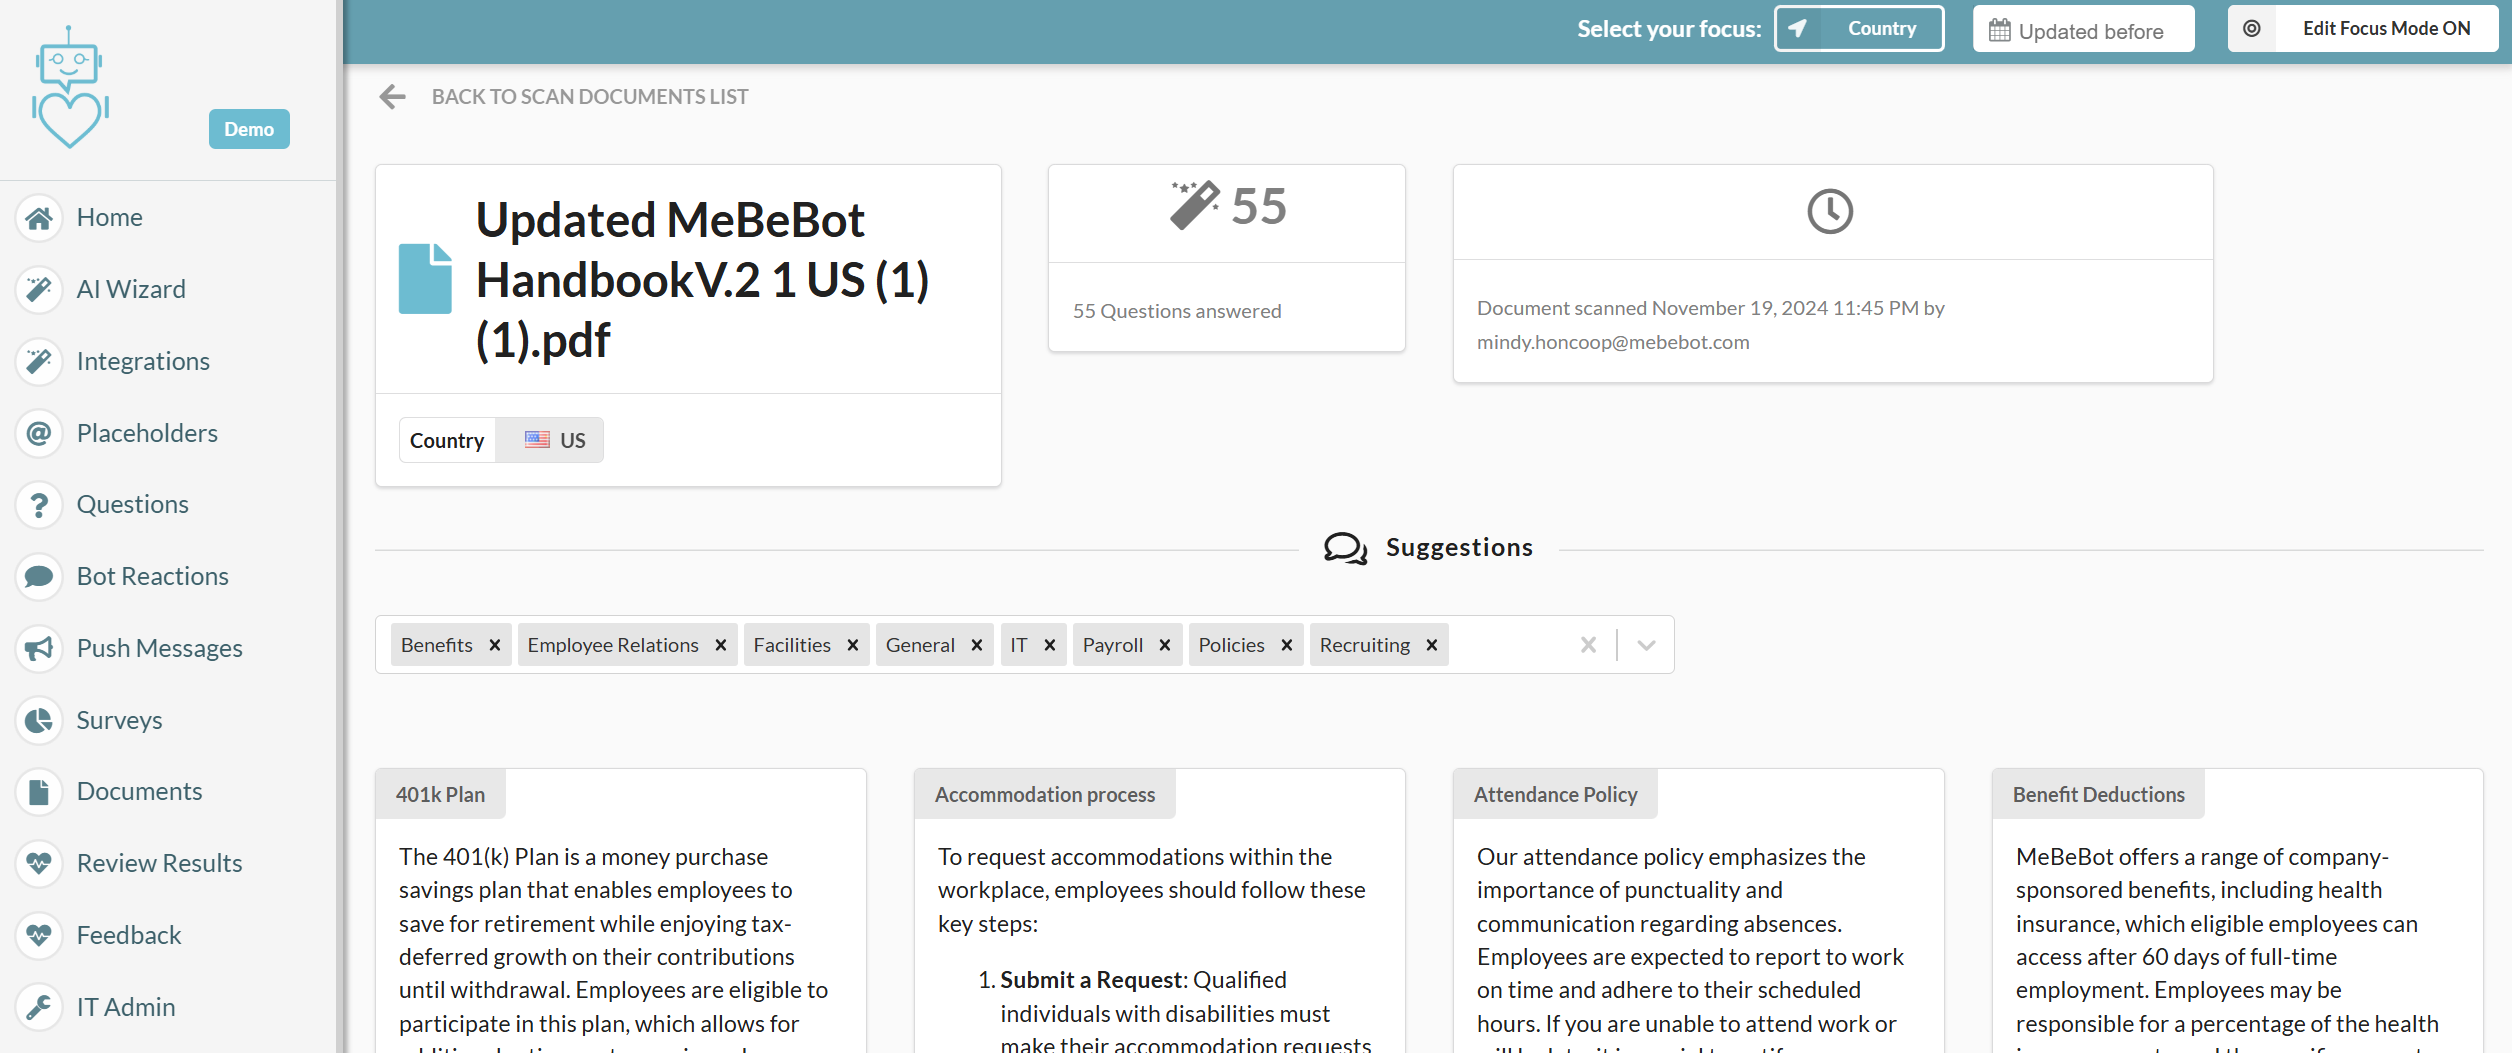Clear all selected category tags
This screenshot has width=2512, height=1053.
click(x=1588, y=645)
